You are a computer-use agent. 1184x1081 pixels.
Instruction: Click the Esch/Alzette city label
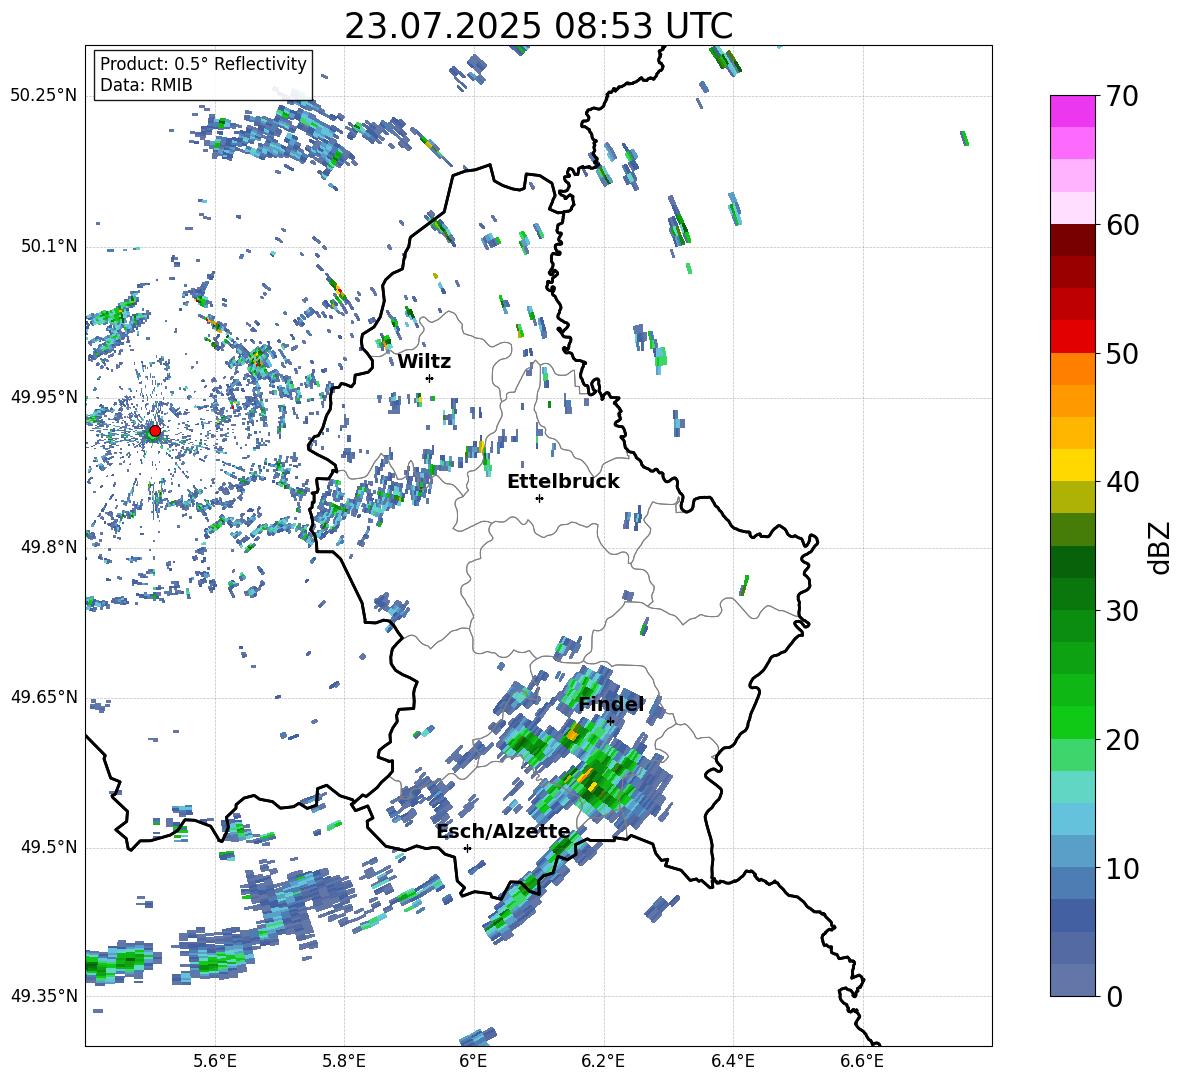pyautogui.click(x=504, y=832)
